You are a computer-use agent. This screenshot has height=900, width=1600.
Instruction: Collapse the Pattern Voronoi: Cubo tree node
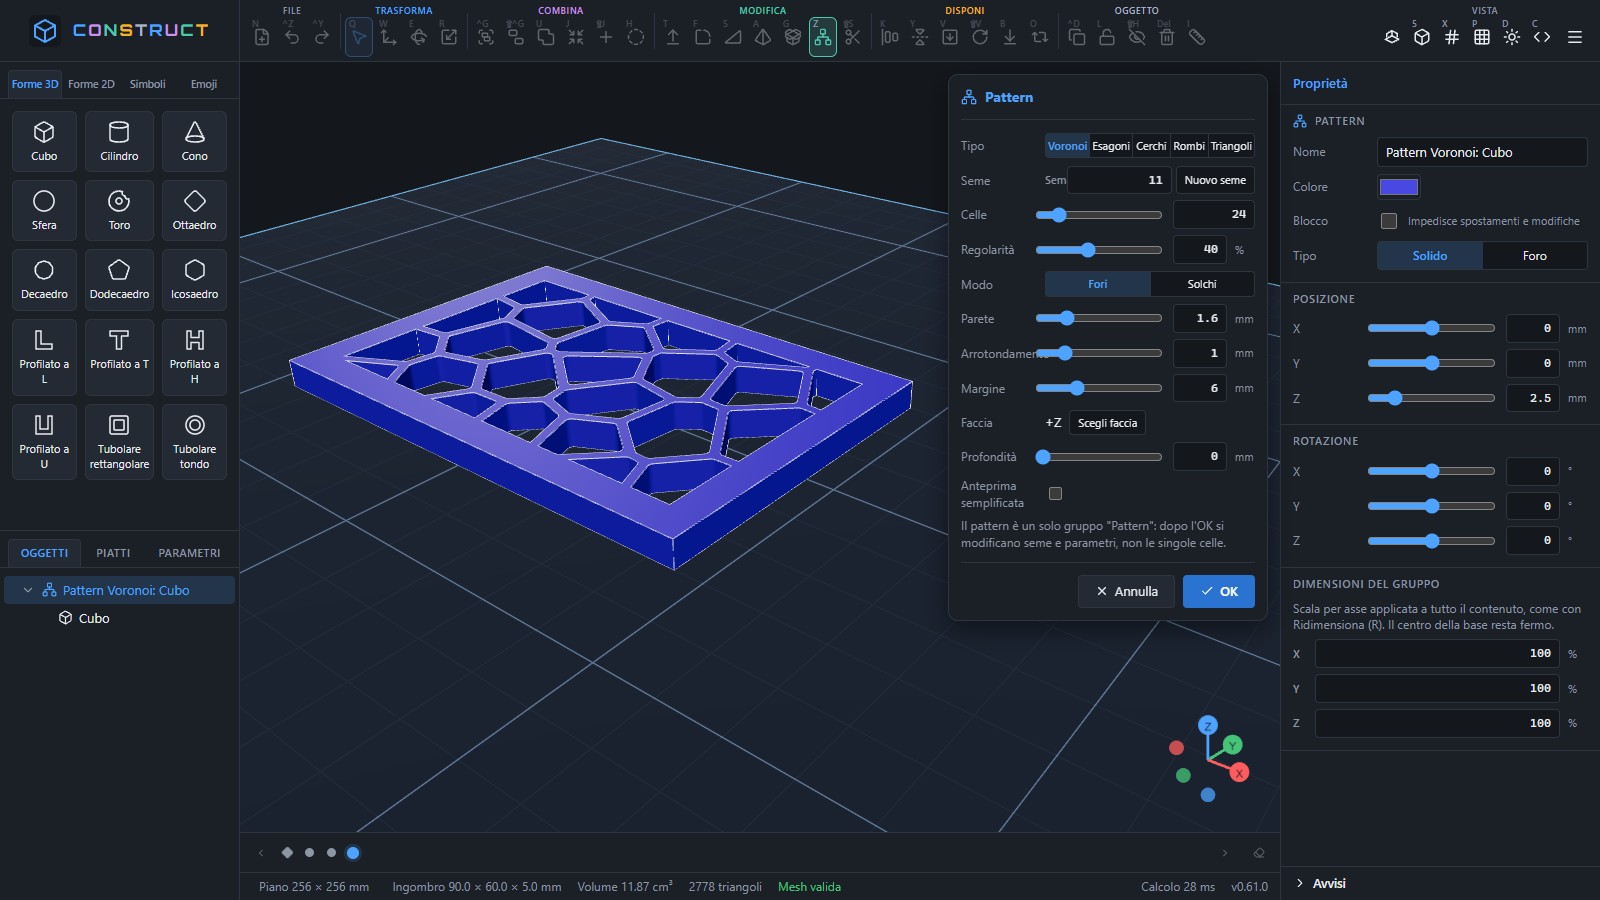click(x=28, y=590)
